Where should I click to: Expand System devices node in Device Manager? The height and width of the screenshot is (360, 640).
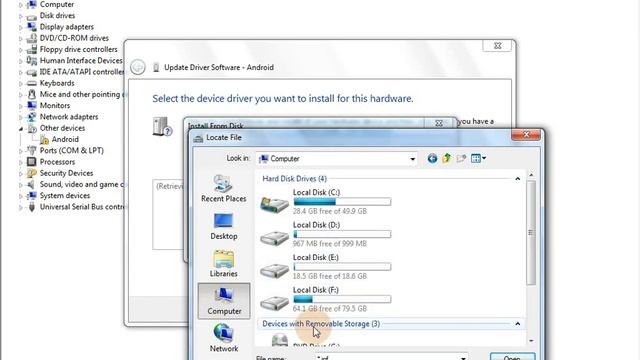pos(20,196)
